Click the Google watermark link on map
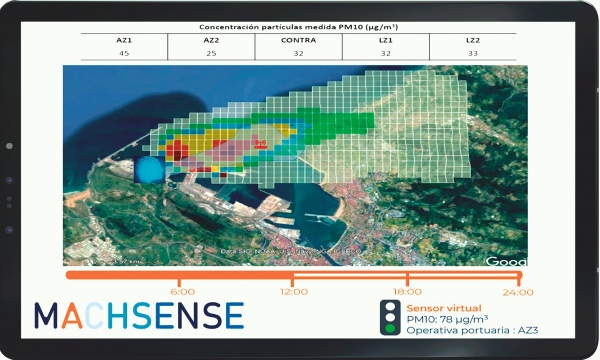The width and height of the screenshot is (600, 360). click(506, 261)
